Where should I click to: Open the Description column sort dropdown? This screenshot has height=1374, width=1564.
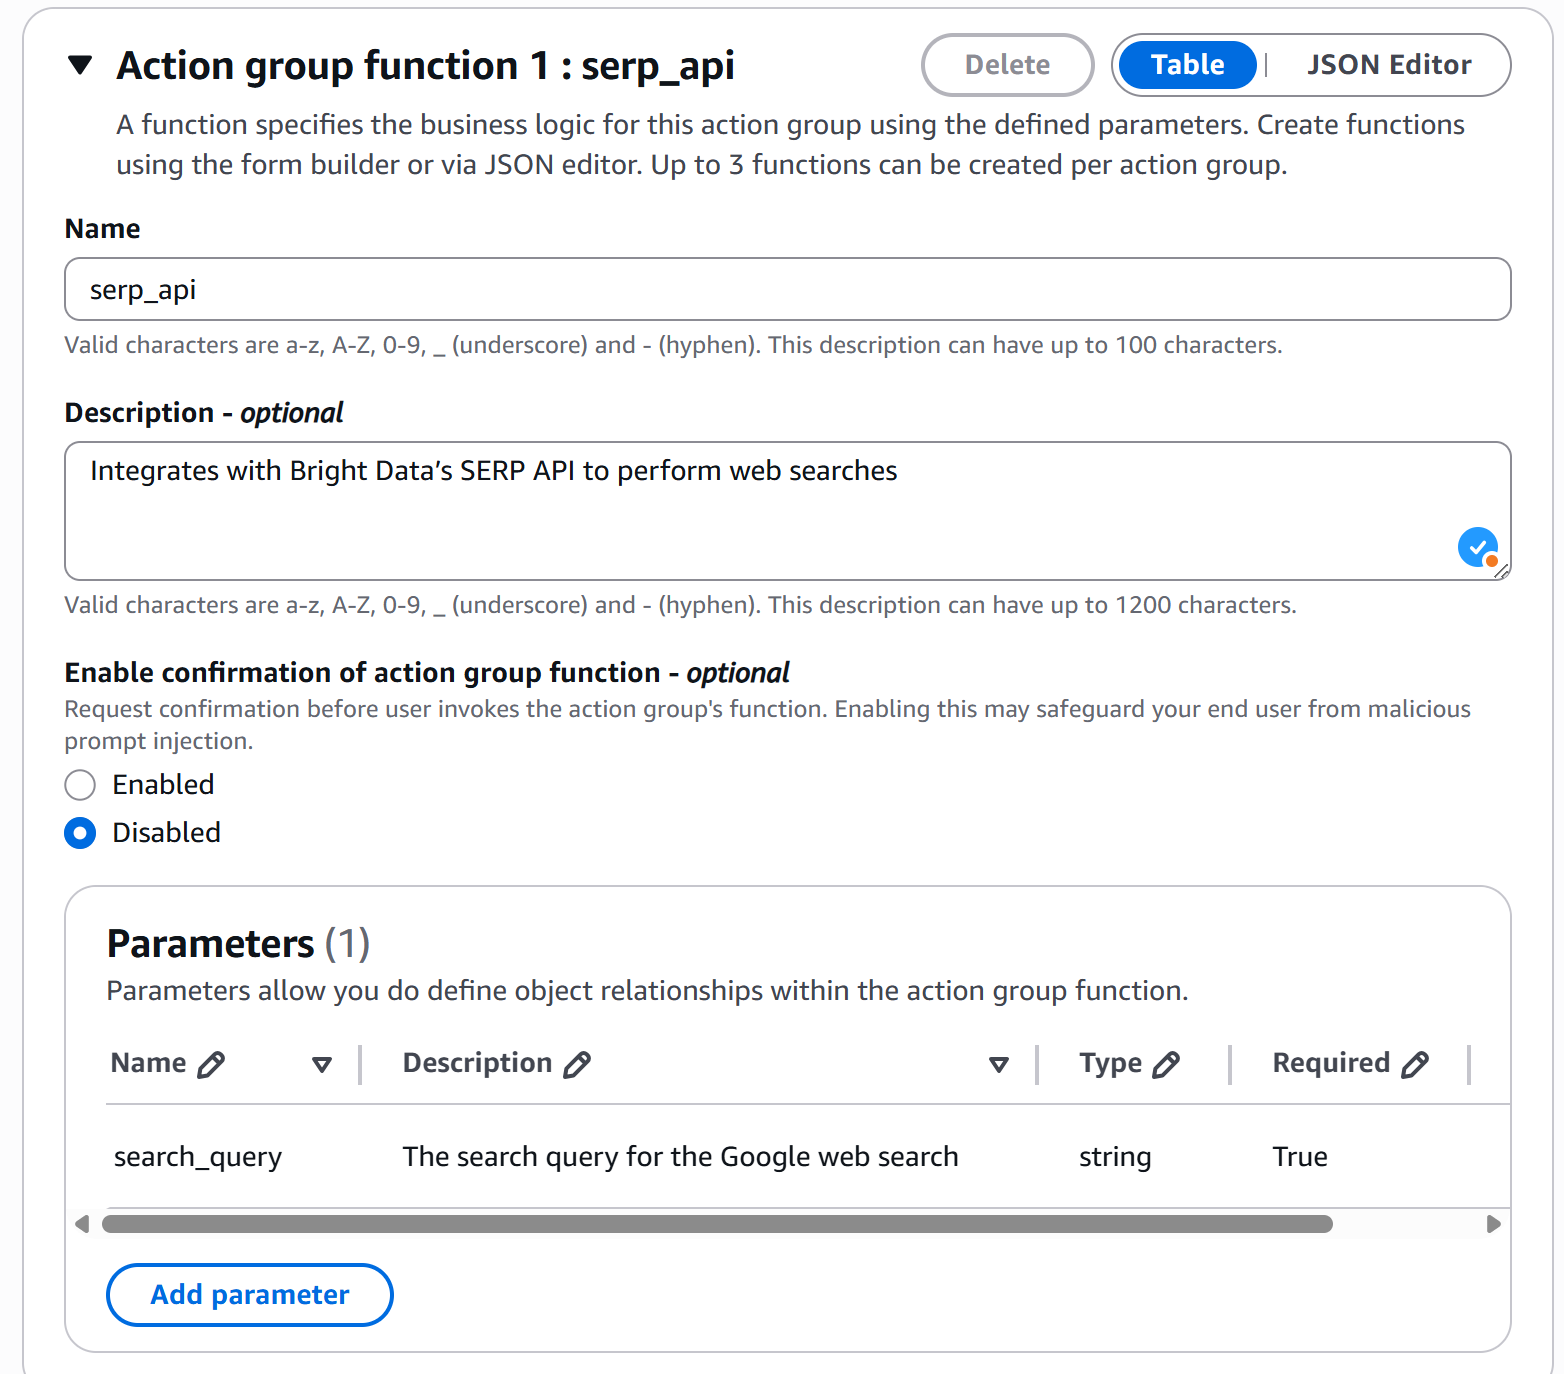[998, 1064]
